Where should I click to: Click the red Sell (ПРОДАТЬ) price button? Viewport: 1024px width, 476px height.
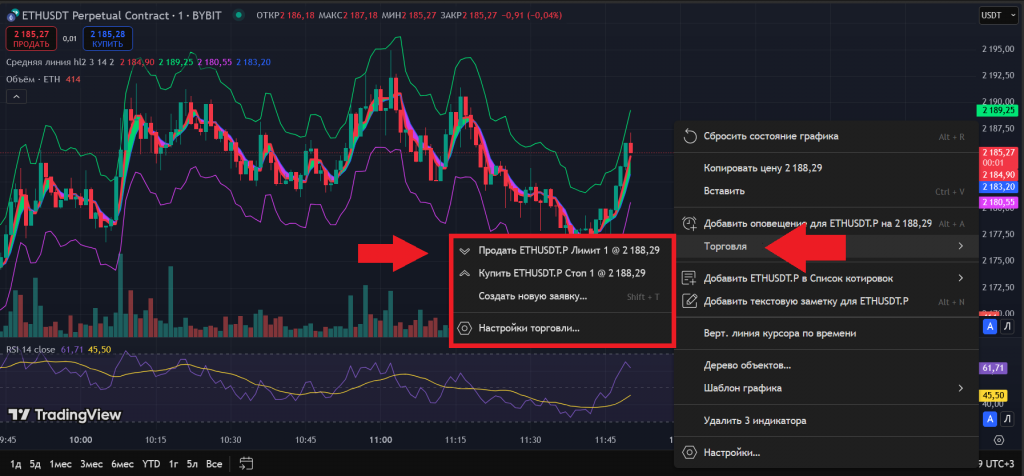[x=31, y=38]
